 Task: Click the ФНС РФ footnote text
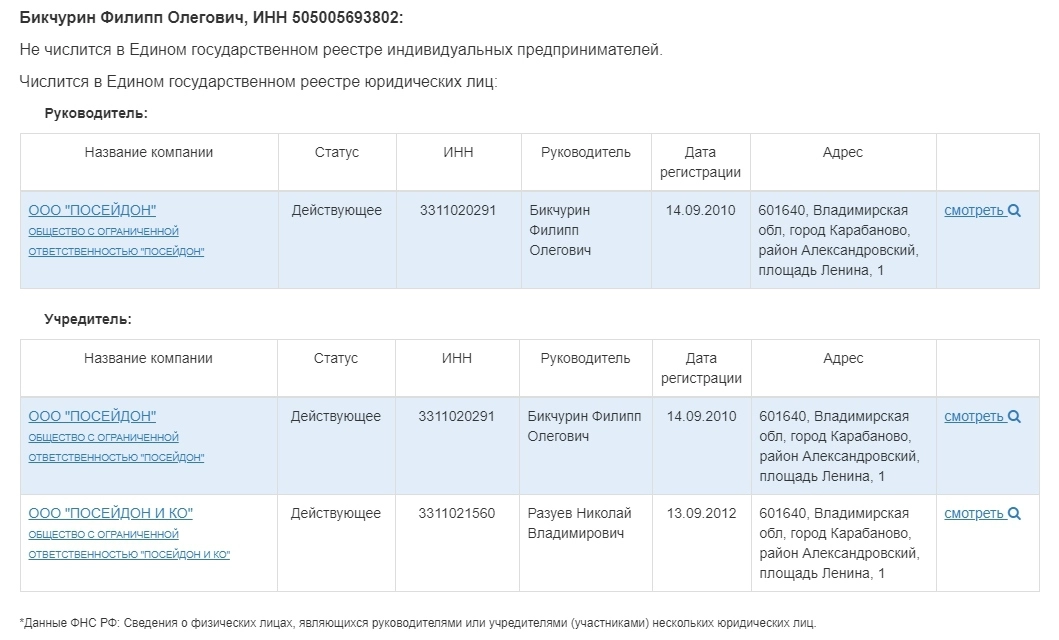pyautogui.click(x=417, y=623)
